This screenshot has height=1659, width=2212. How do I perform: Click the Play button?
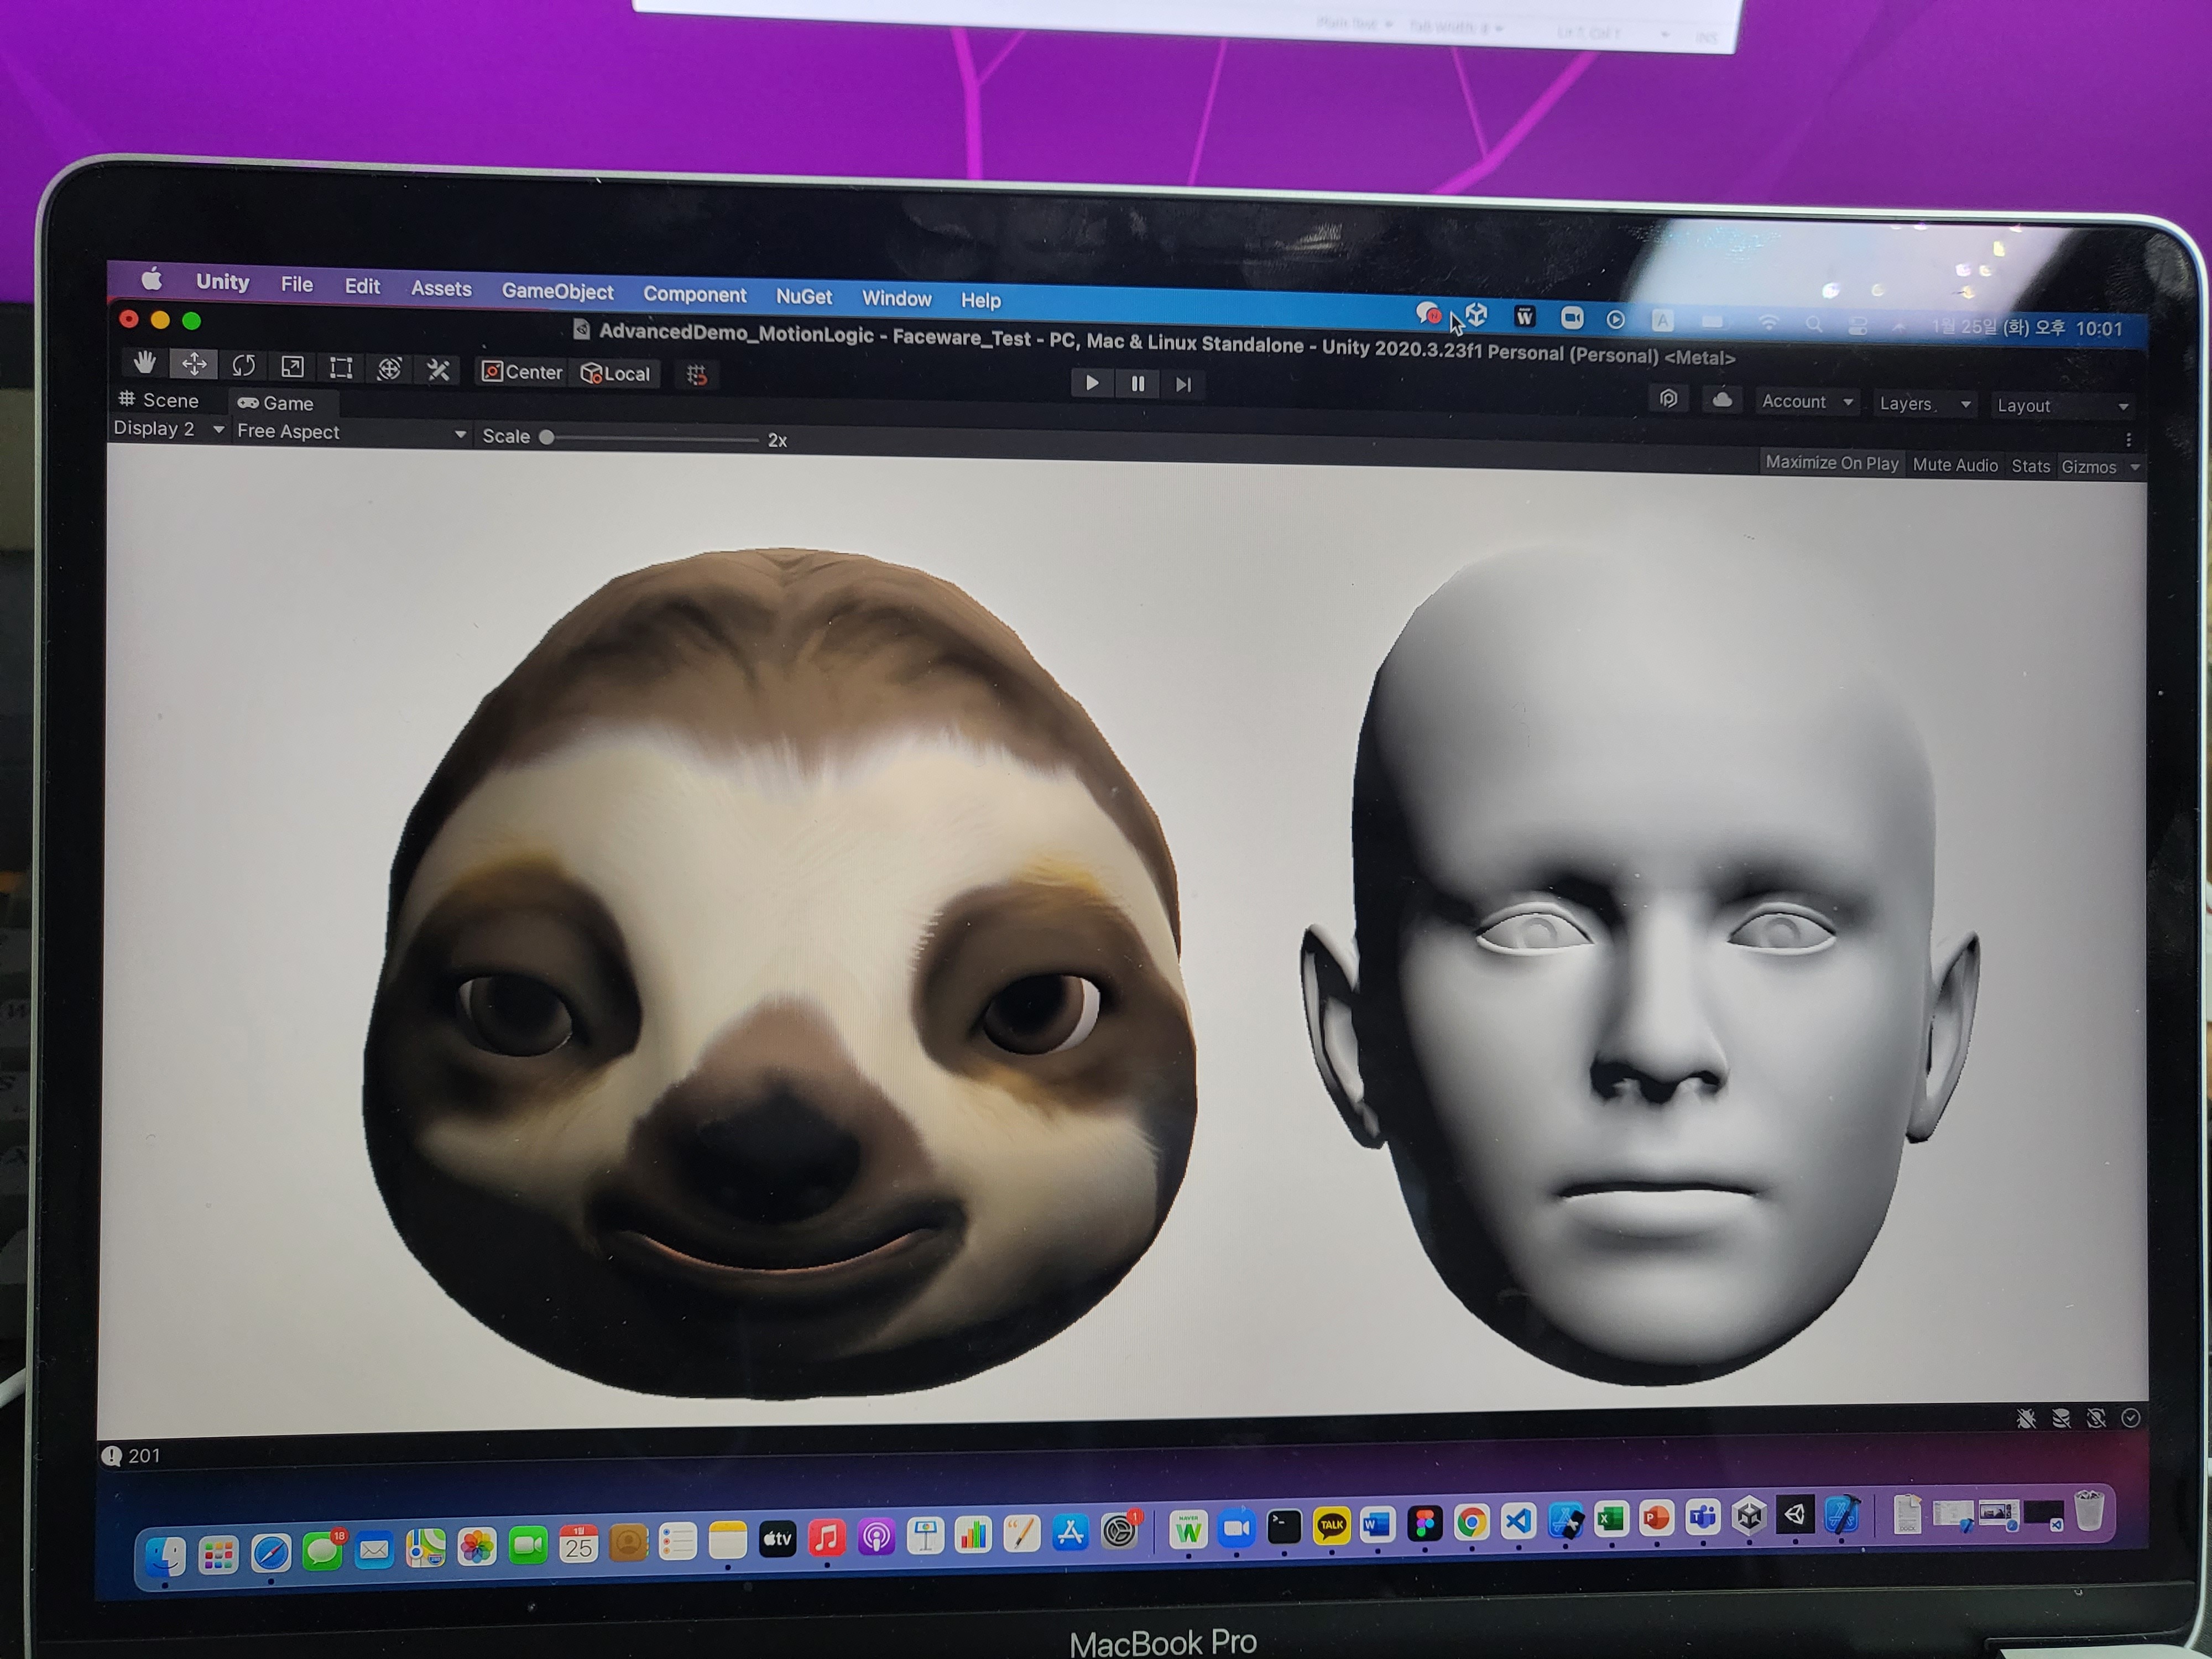pos(1091,383)
